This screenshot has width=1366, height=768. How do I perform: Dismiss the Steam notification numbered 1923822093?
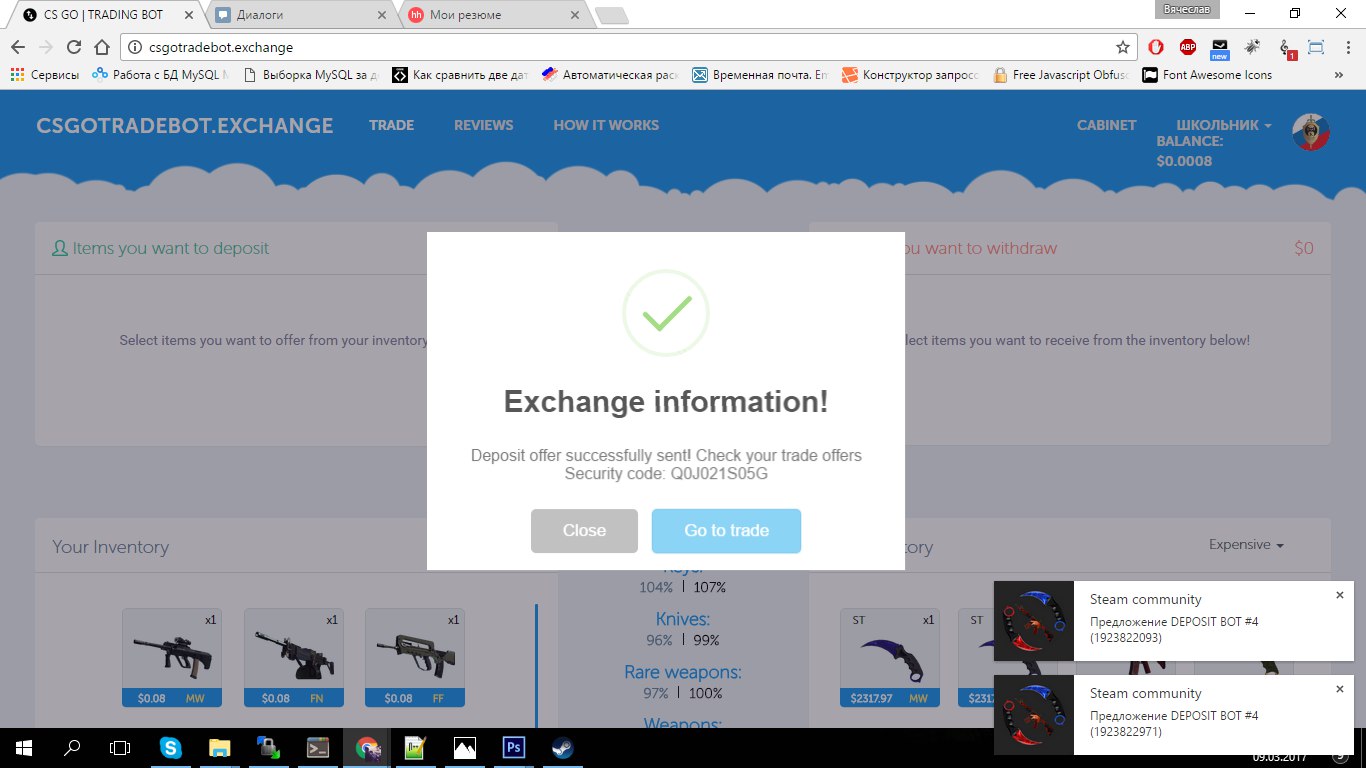[x=1340, y=595]
